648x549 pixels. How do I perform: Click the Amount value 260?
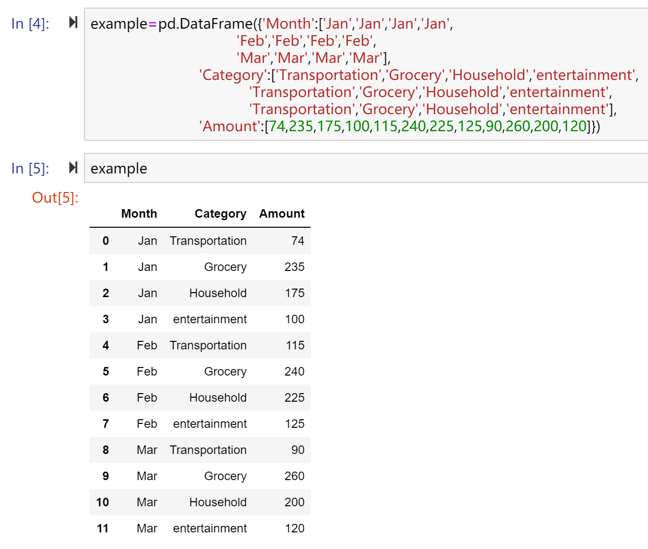(294, 476)
